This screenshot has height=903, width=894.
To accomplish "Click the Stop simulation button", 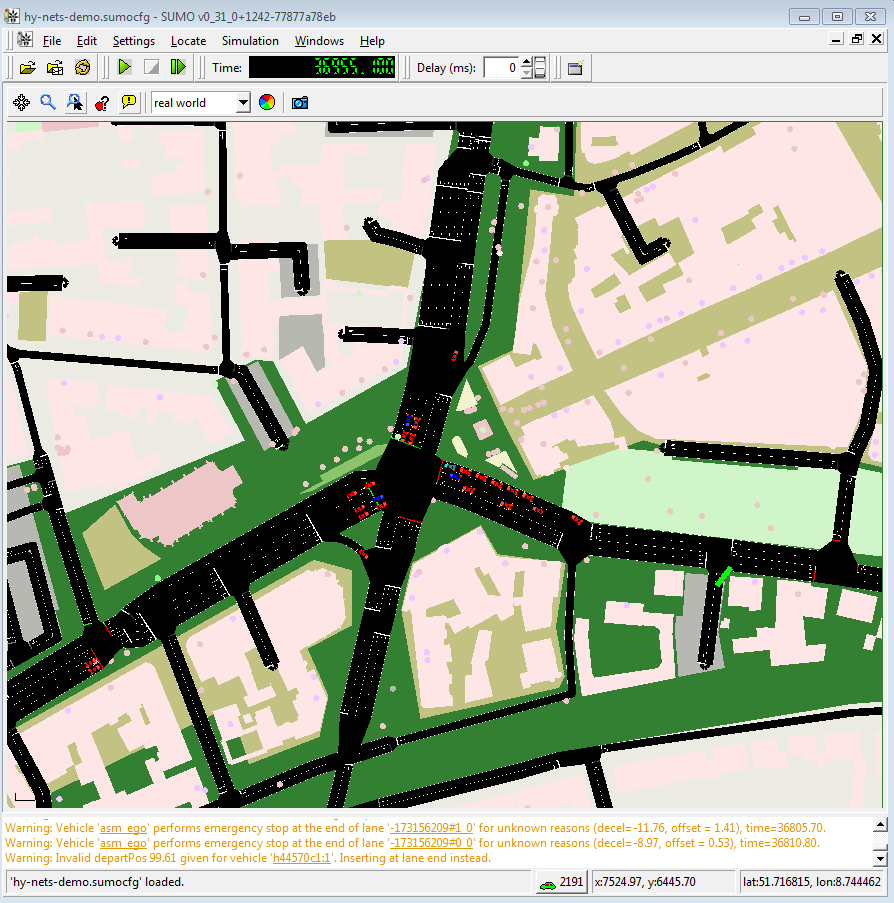I will coord(151,67).
